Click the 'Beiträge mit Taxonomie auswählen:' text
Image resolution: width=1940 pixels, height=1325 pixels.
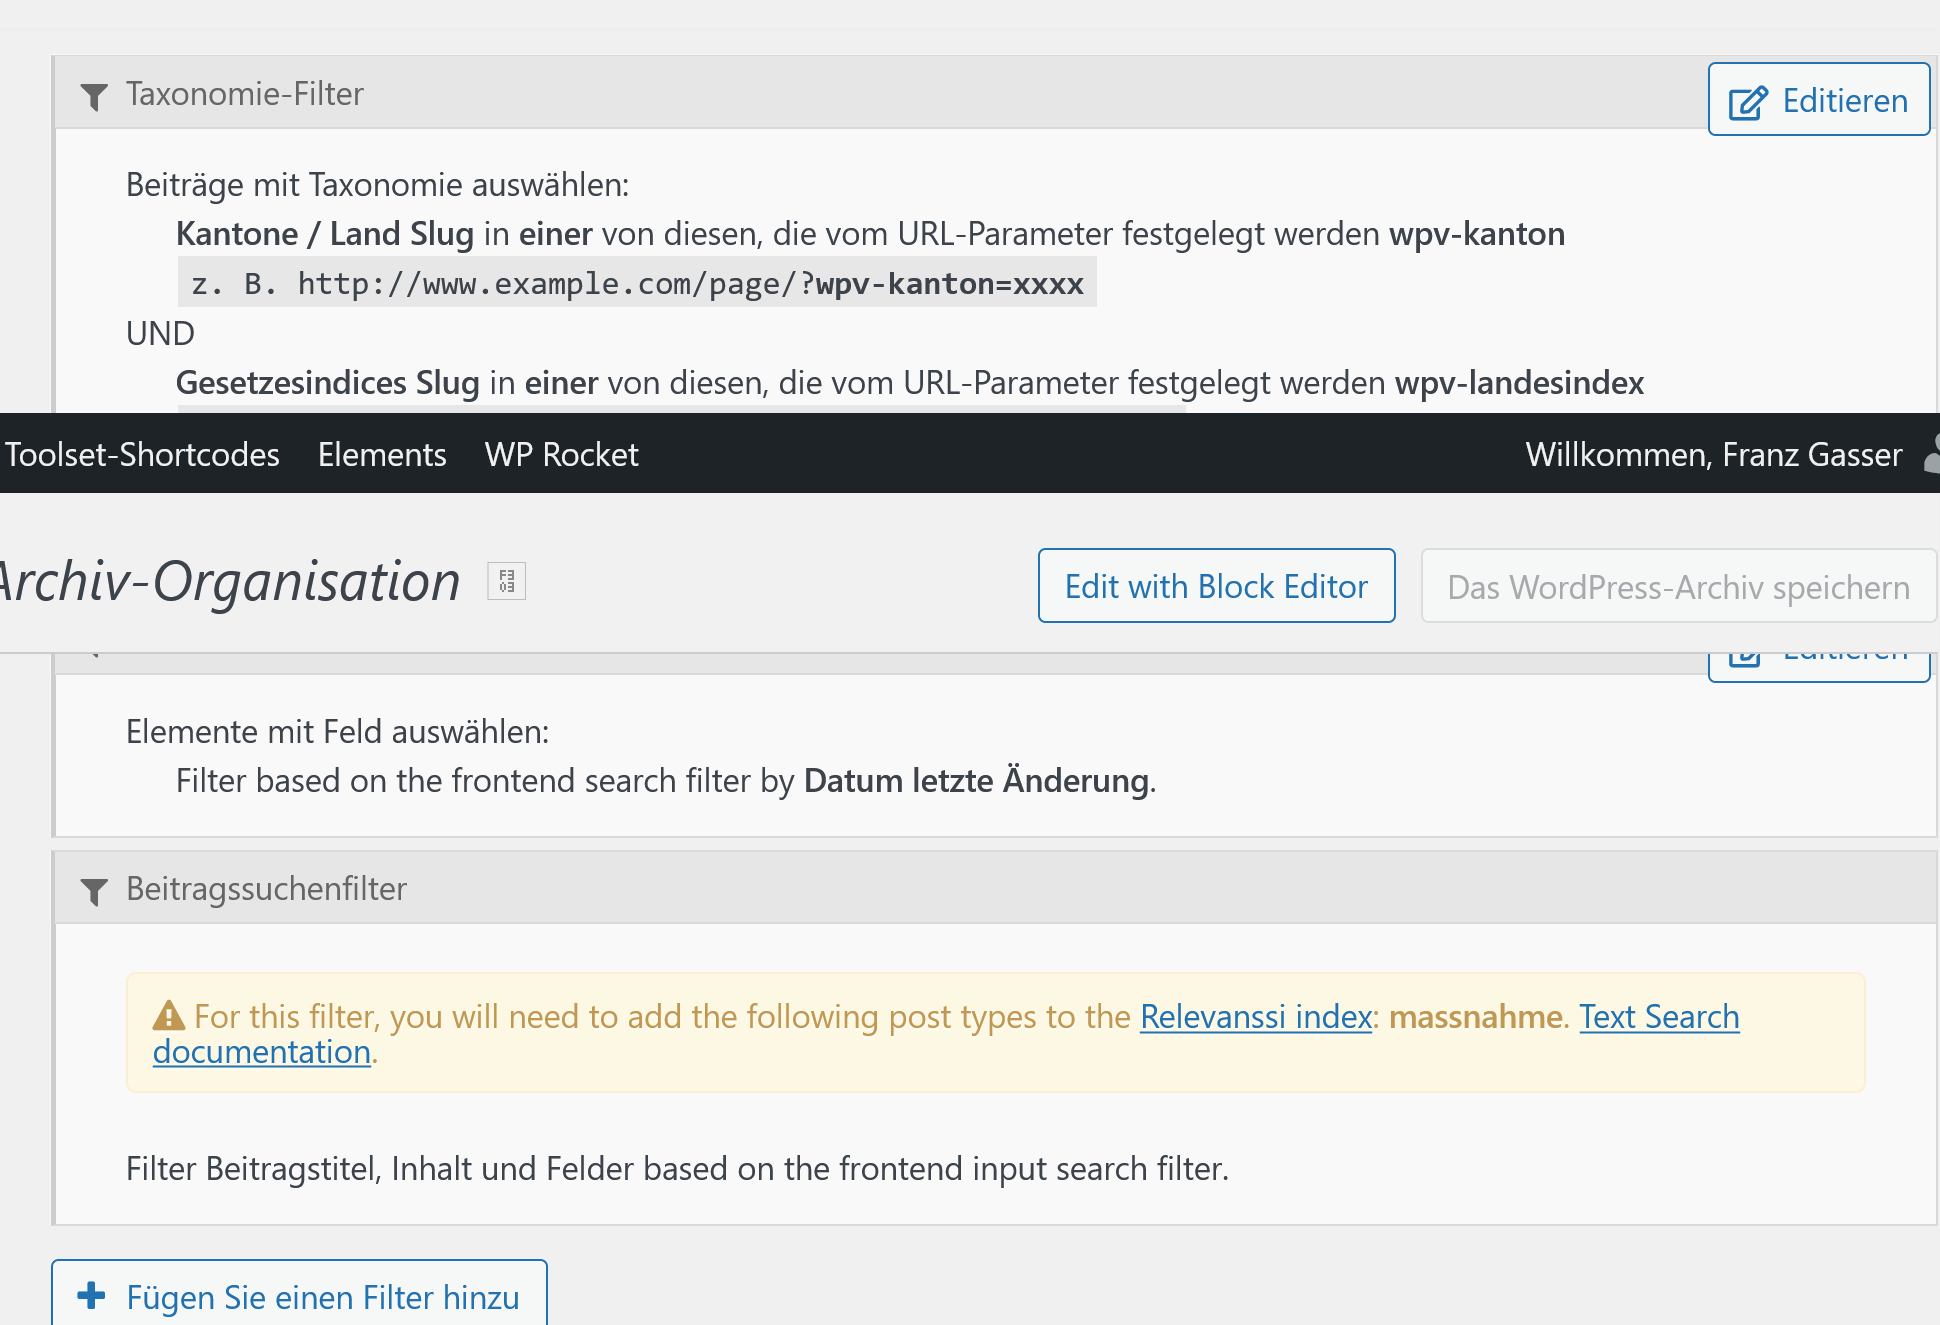378,184
